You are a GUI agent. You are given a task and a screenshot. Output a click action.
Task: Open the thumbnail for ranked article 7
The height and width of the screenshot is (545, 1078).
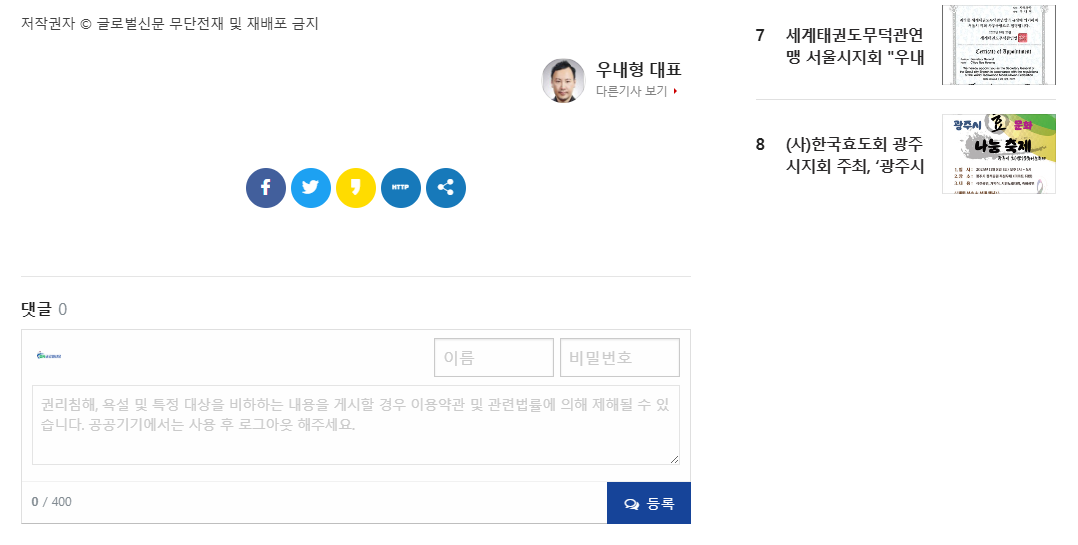coord(998,45)
